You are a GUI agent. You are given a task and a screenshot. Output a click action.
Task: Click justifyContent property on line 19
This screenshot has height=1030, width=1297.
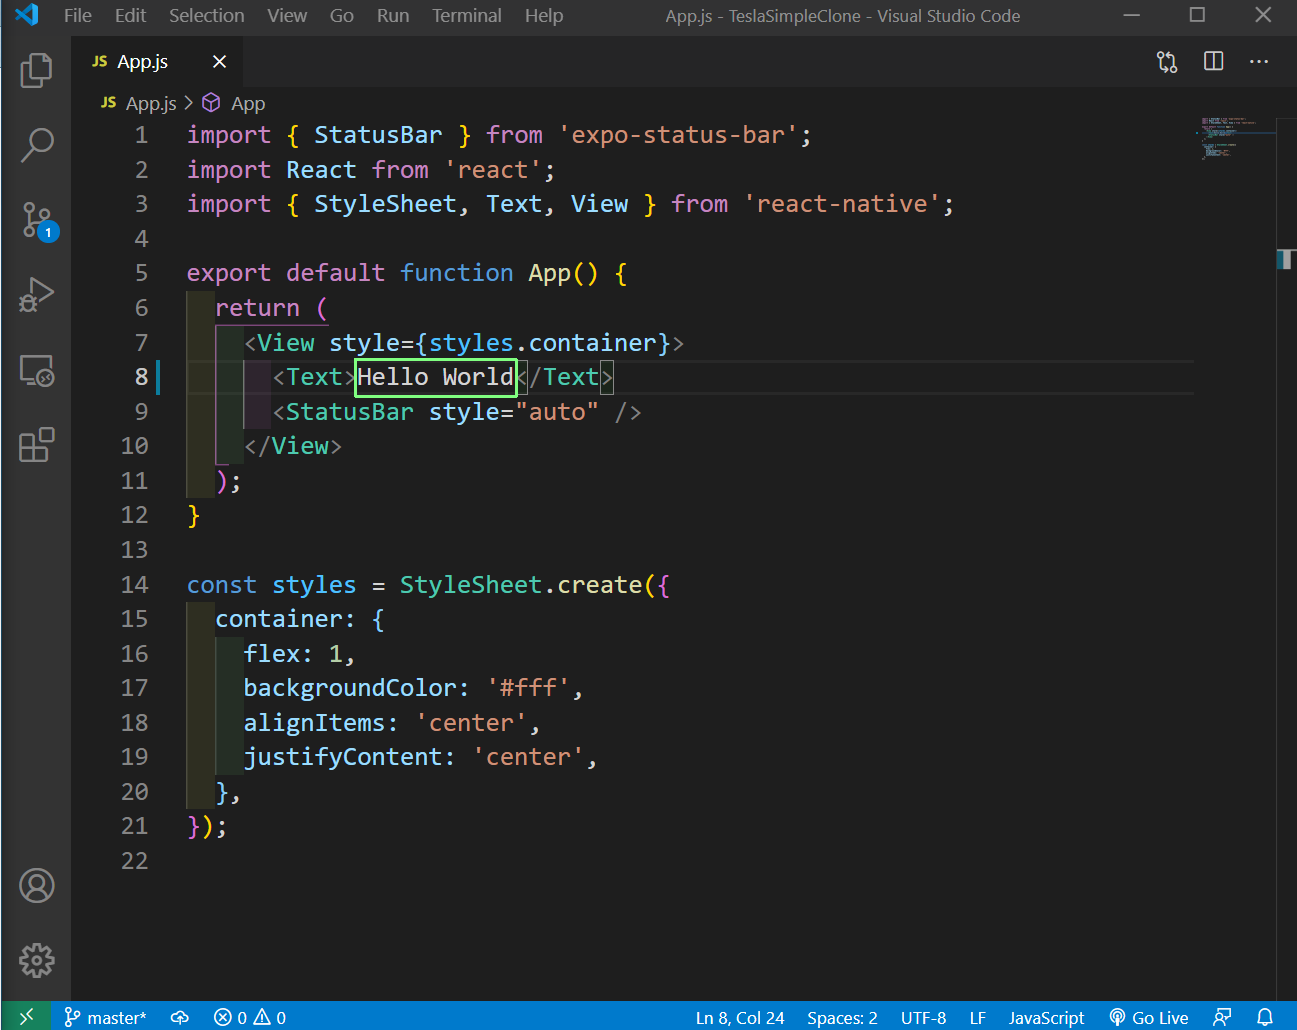pyautogui.click(x=342, y=757)
